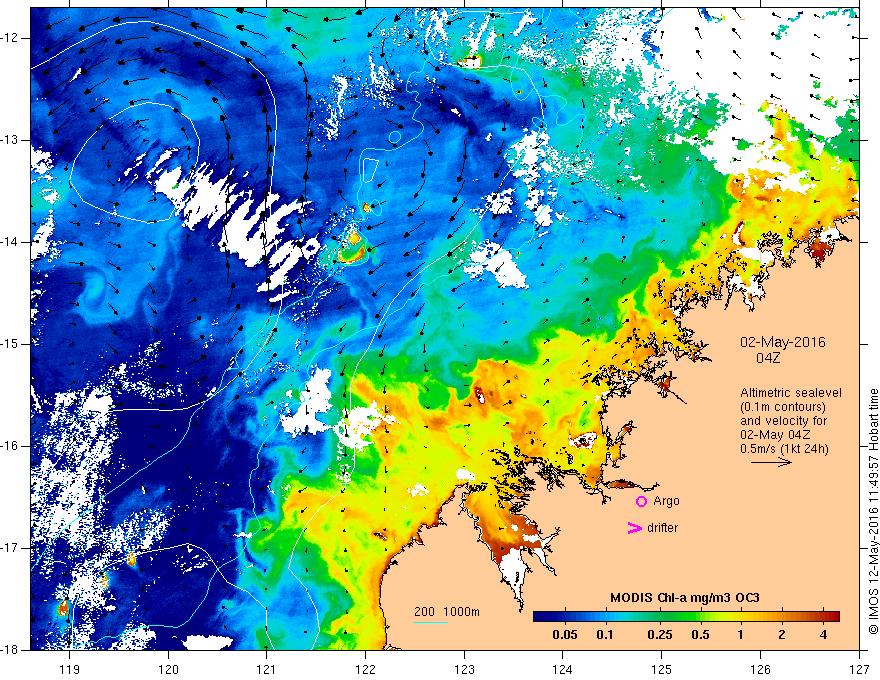Click the color bar value 0.05

(x=565, y=635)
